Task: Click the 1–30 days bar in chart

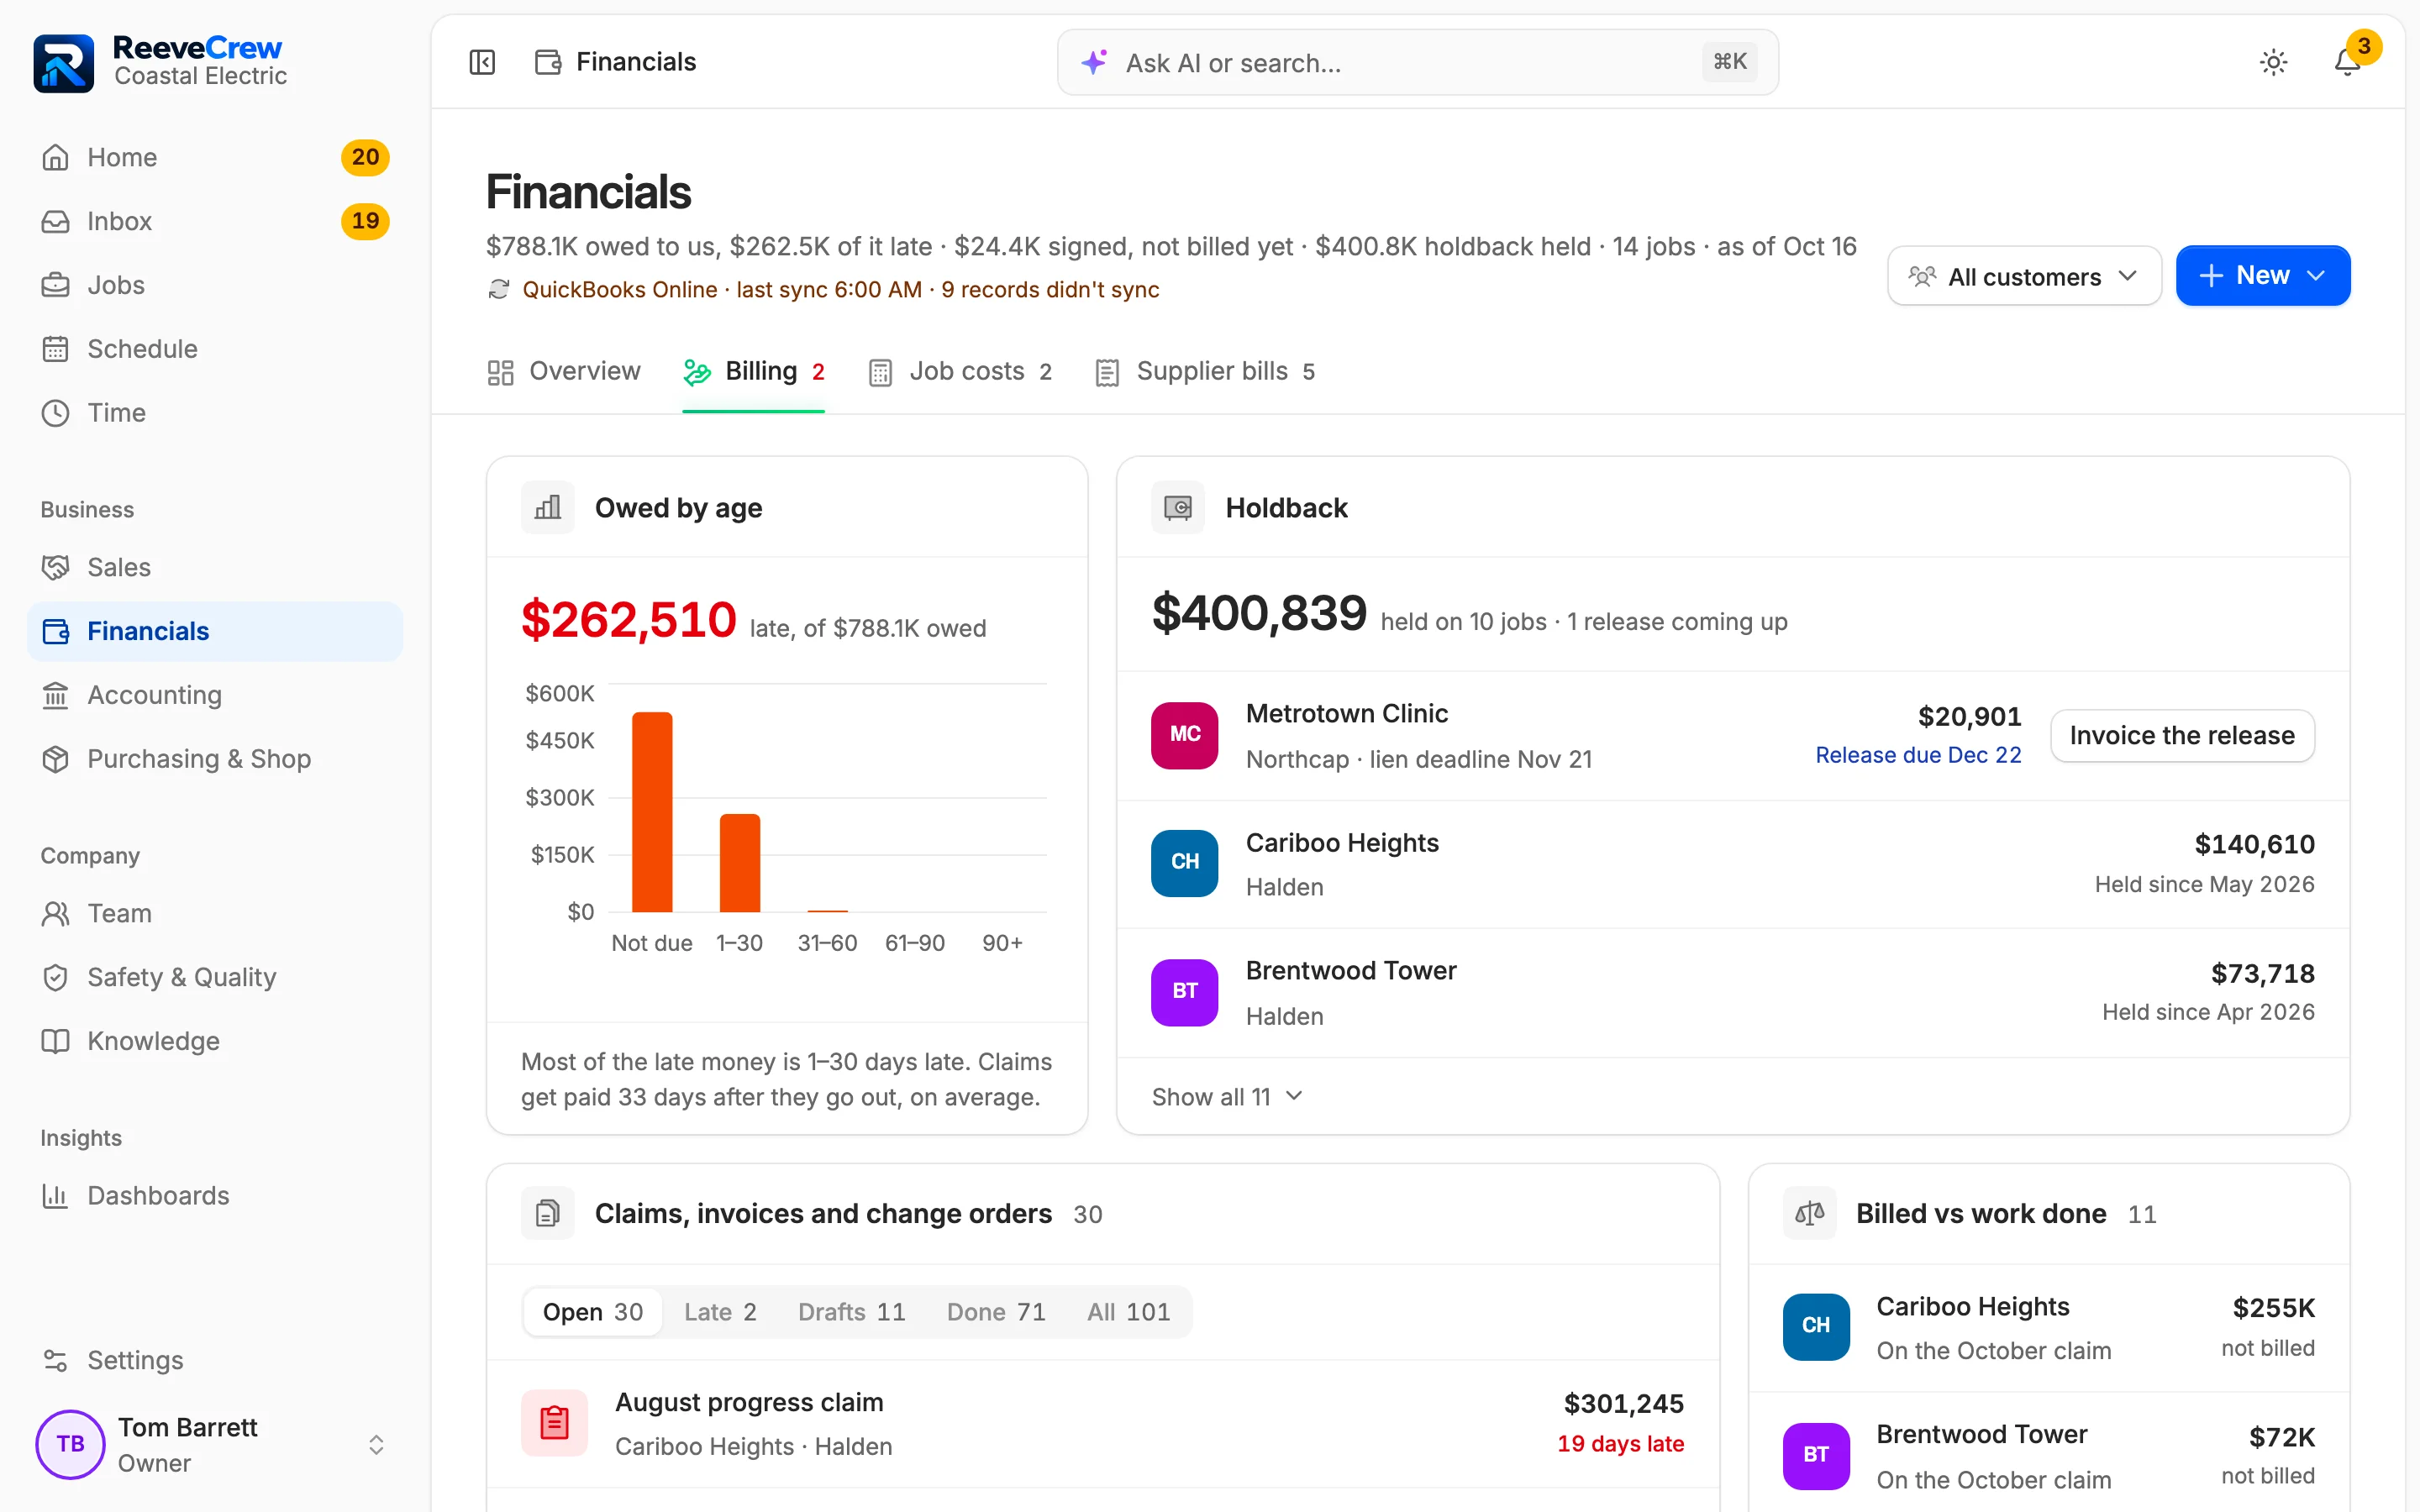Action: click(x=740, y=863)
